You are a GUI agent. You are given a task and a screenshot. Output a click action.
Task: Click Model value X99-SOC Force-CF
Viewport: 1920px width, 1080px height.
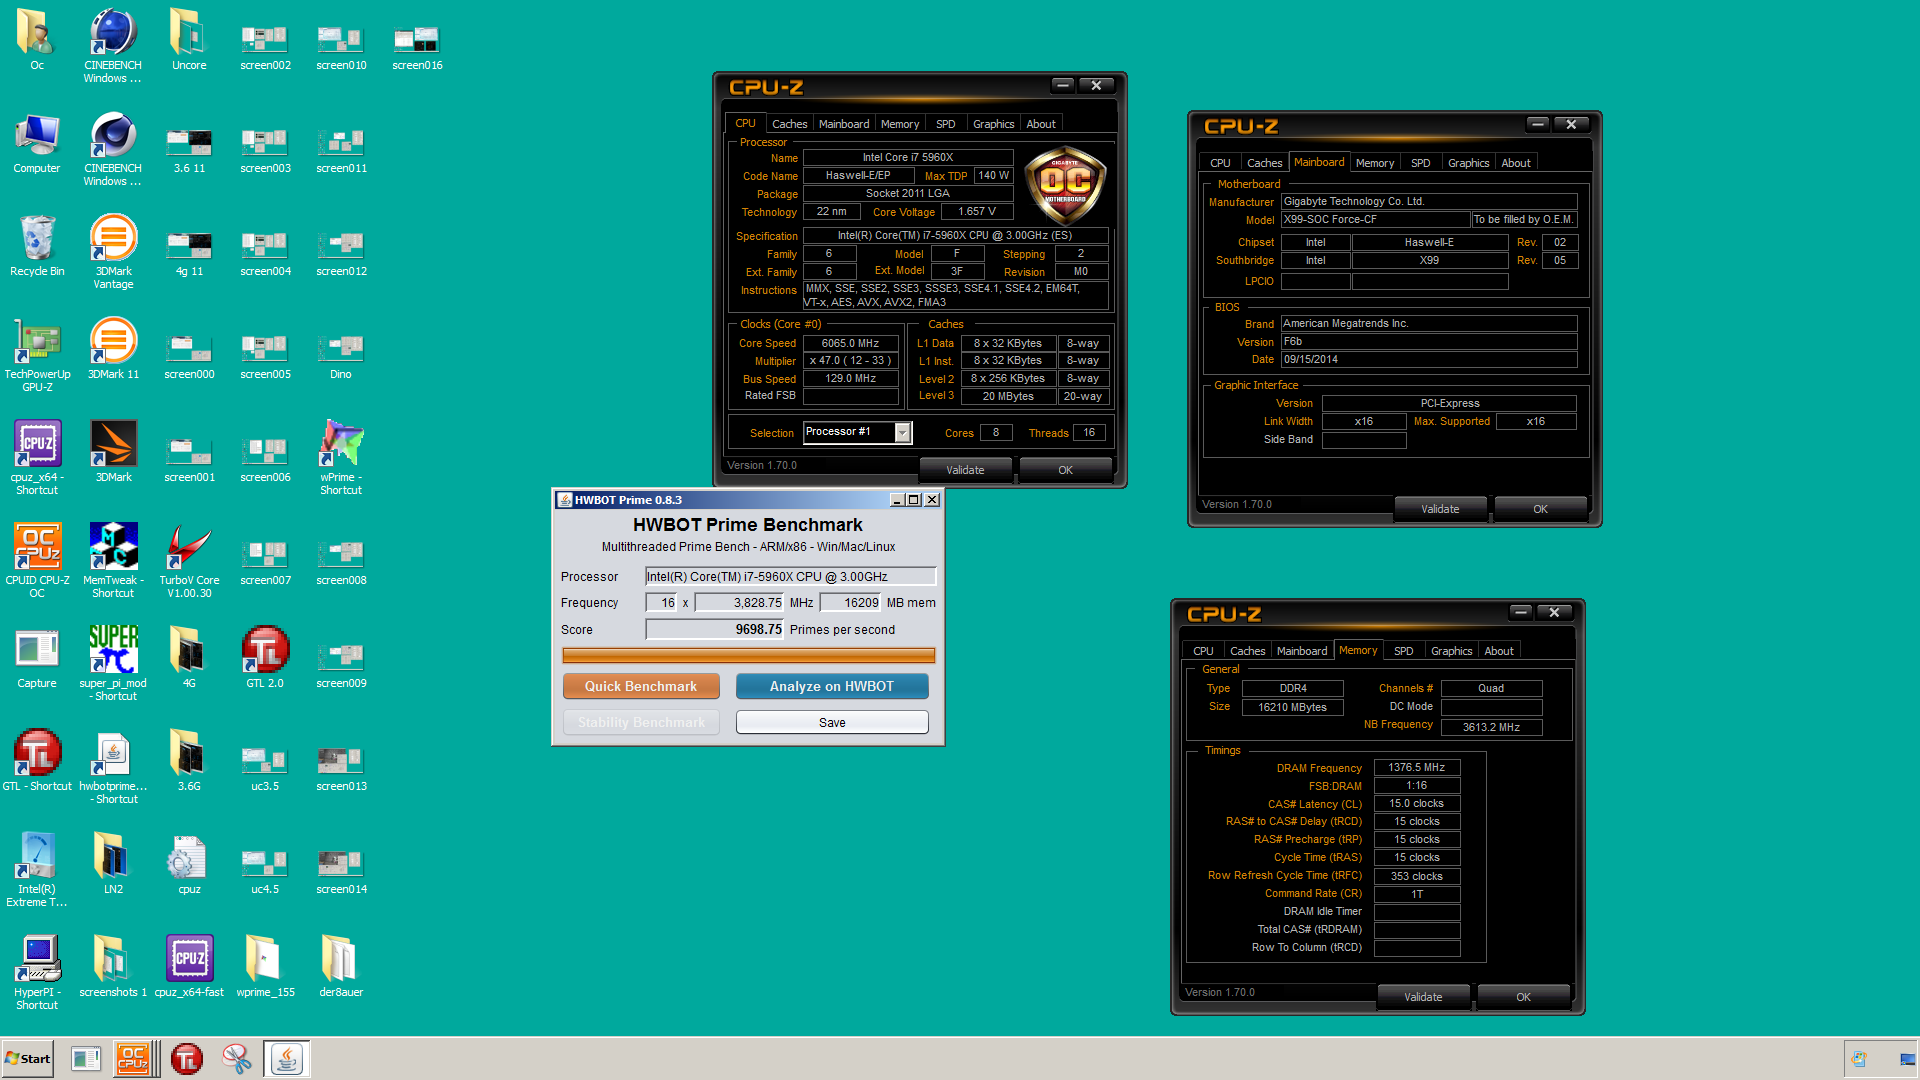click(x=1375, y=219)
